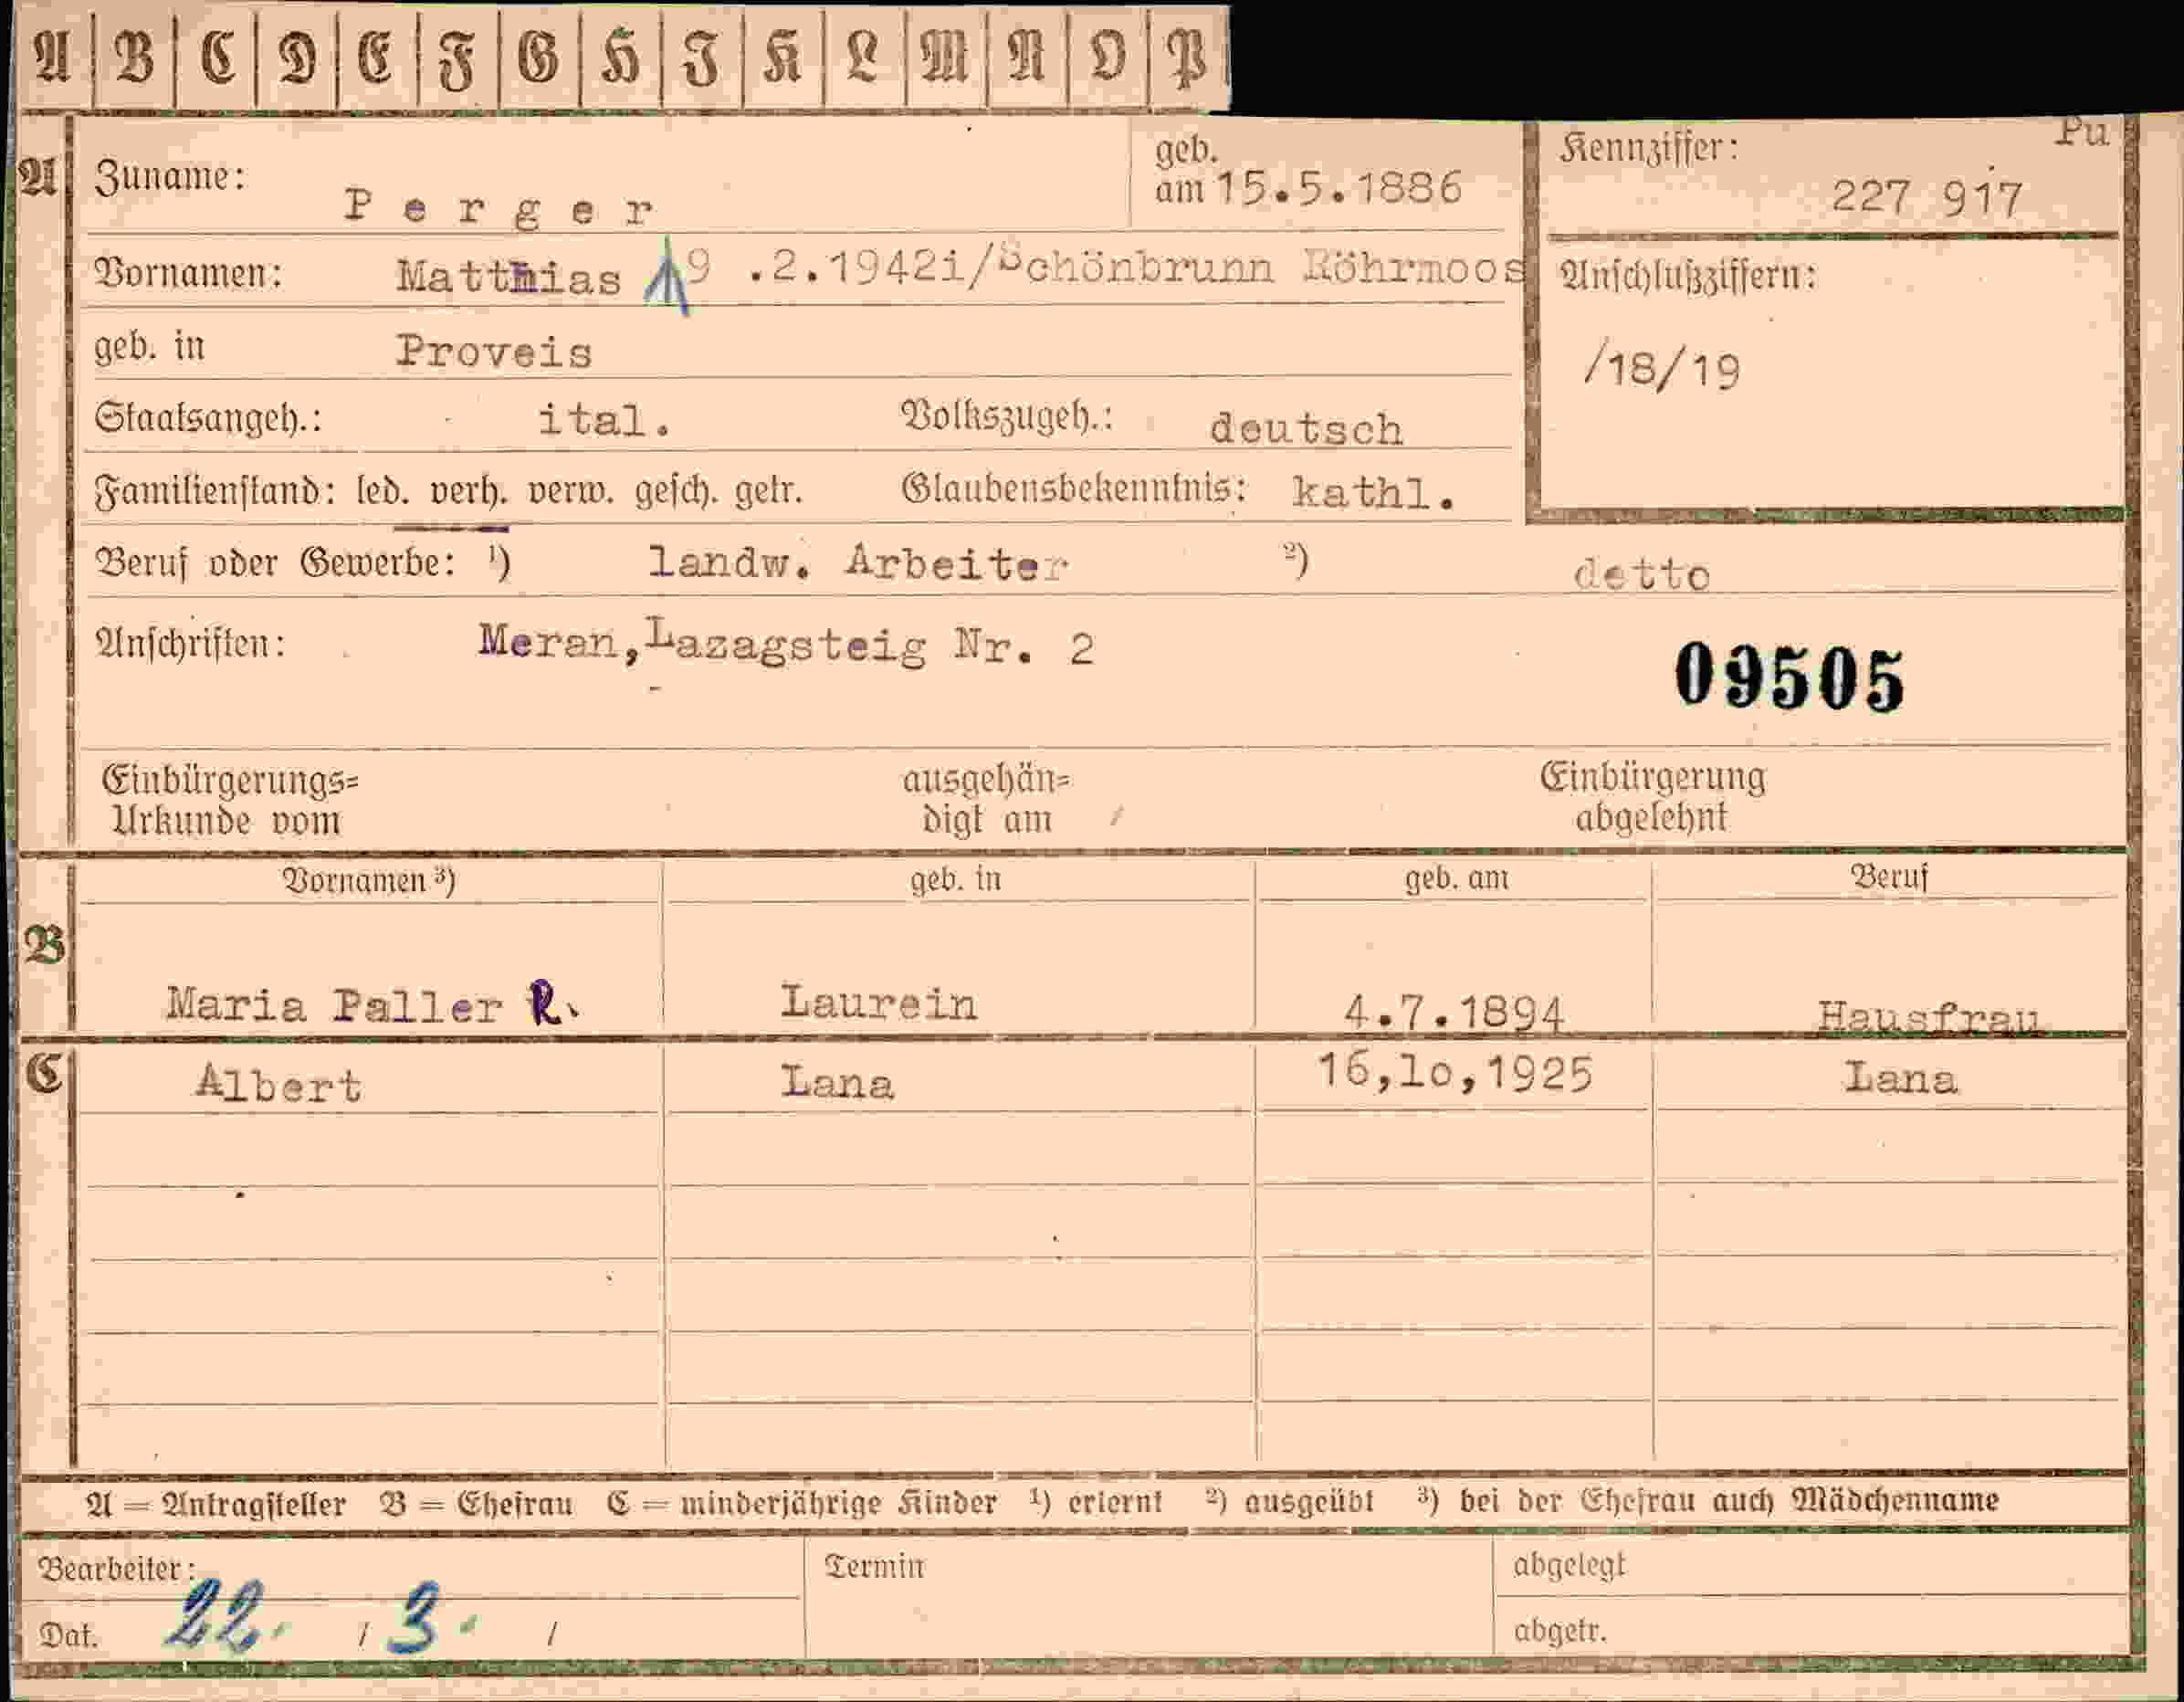Click the 'Anschlußziffern:' label
This screenshot has height=1702, width=2184.
click(x=1687, y=275)
